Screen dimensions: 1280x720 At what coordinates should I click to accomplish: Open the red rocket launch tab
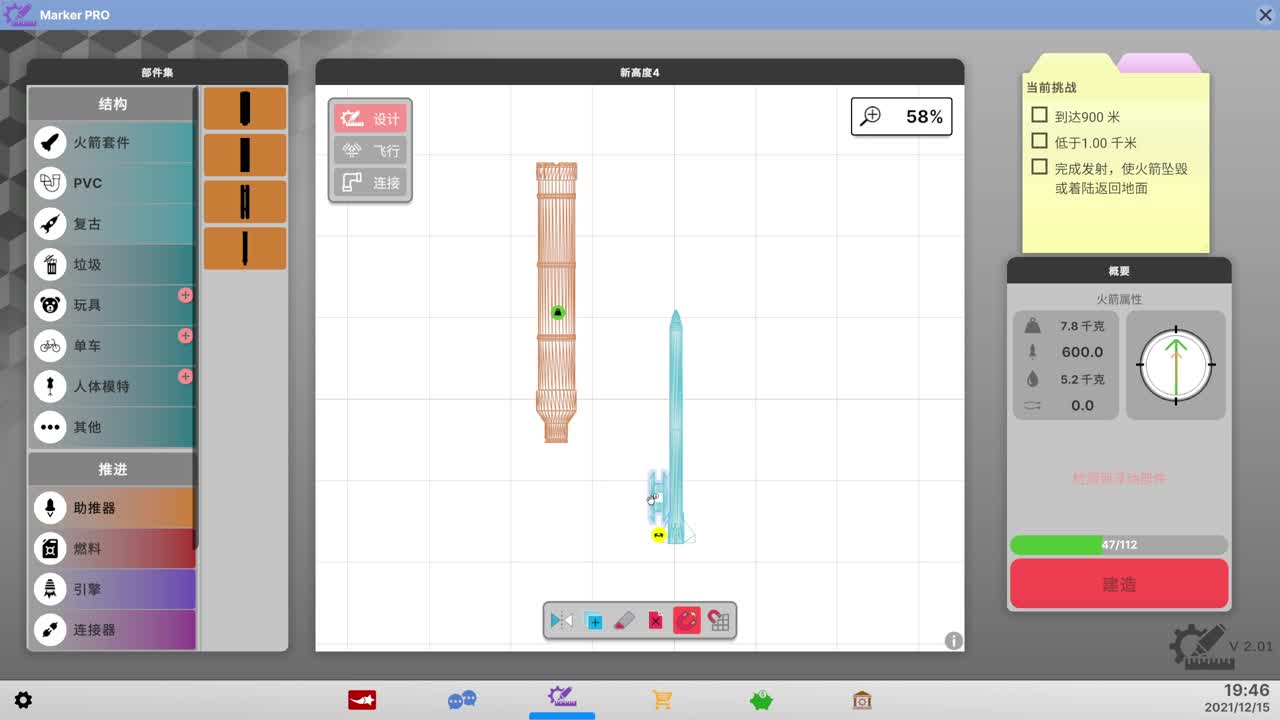pyautogui.click(x=362, y=700)
